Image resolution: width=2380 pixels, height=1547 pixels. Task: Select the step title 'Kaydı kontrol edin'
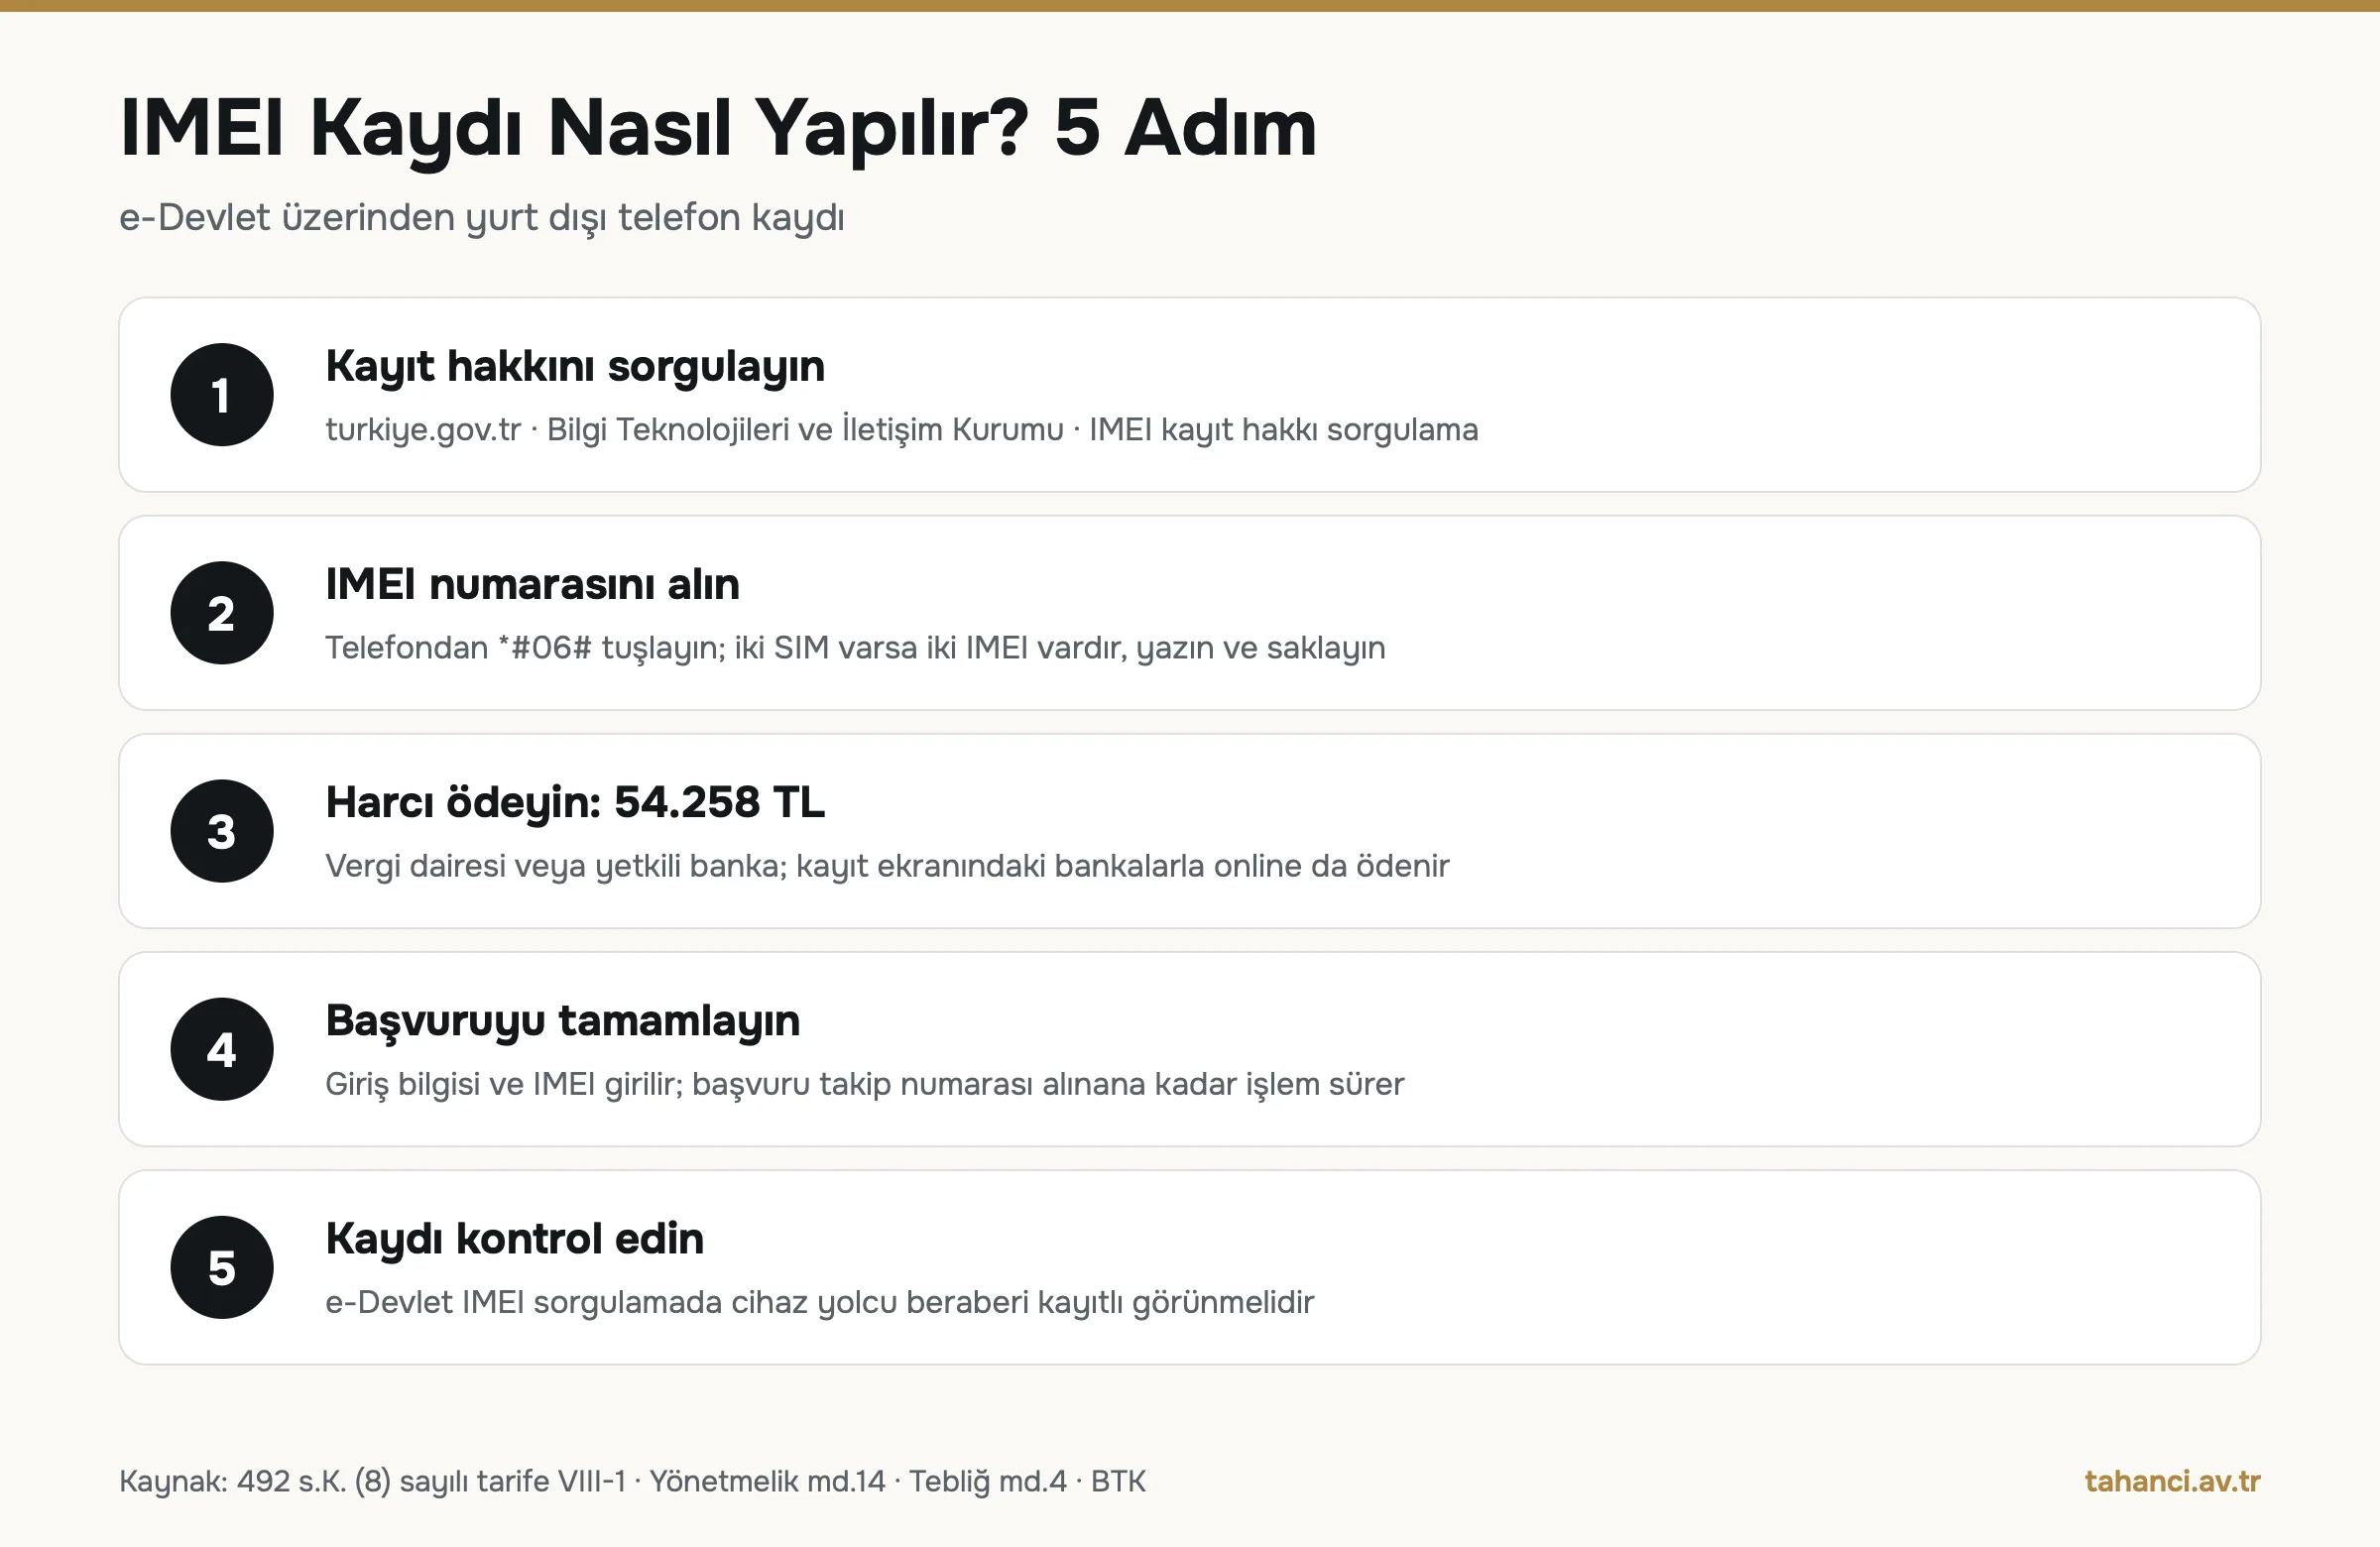[515, 1239]
